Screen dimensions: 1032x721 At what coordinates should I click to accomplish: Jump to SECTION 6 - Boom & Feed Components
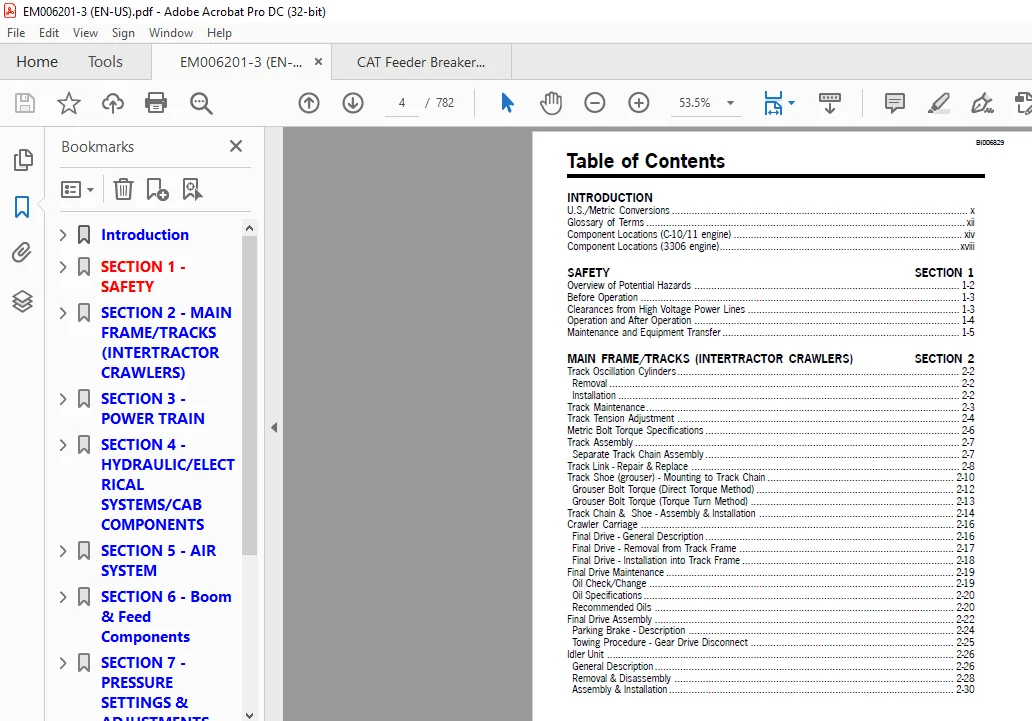pos(166,617)
